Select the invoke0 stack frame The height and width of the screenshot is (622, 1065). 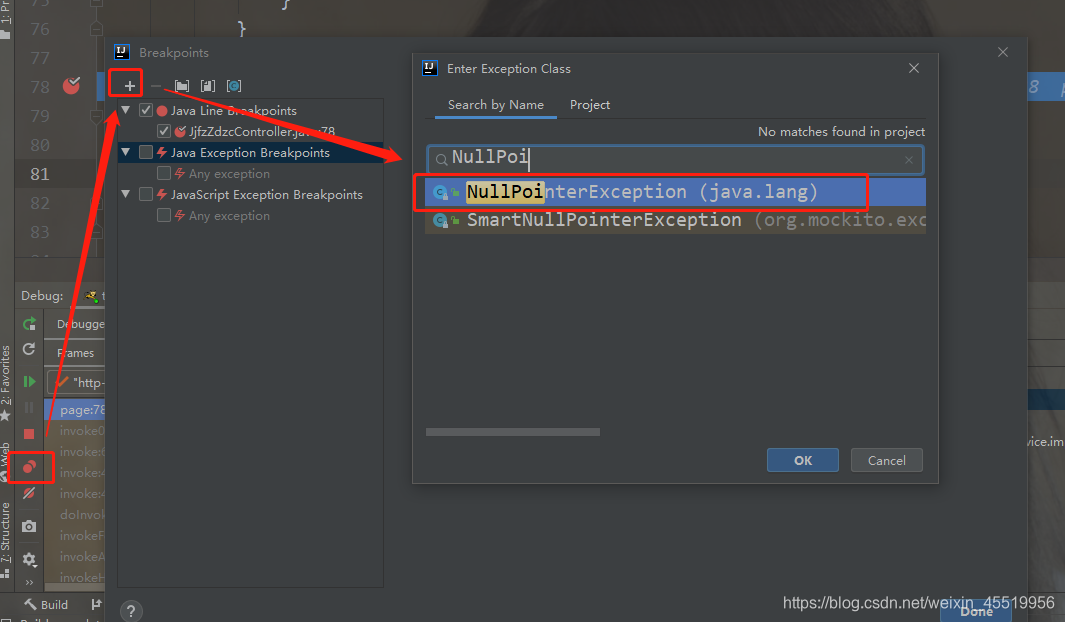point(75,431)
